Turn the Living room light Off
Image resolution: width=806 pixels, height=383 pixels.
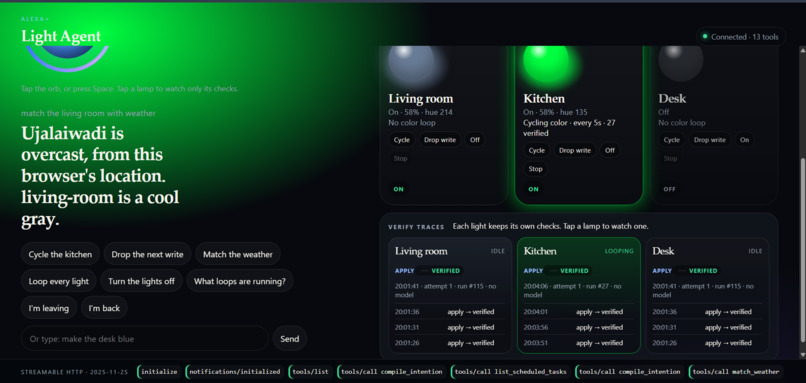[x=474, y=140]
